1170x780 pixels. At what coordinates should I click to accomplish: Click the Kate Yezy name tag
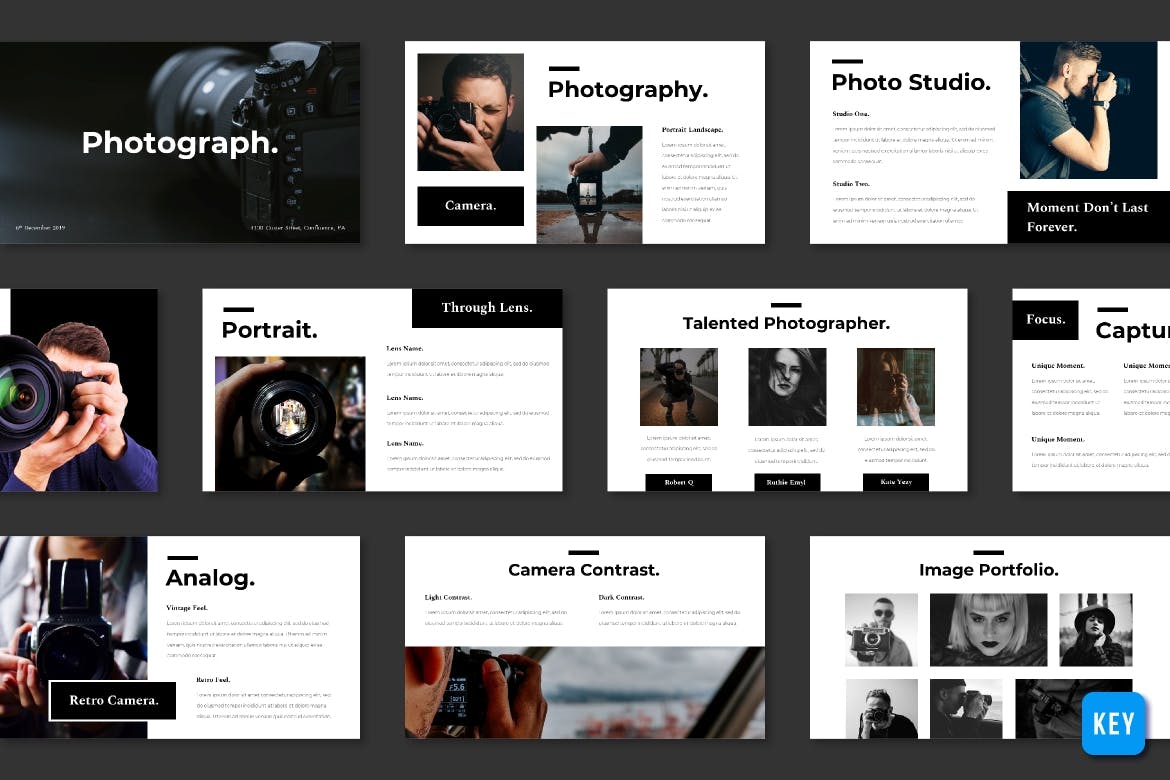point(895,481)
